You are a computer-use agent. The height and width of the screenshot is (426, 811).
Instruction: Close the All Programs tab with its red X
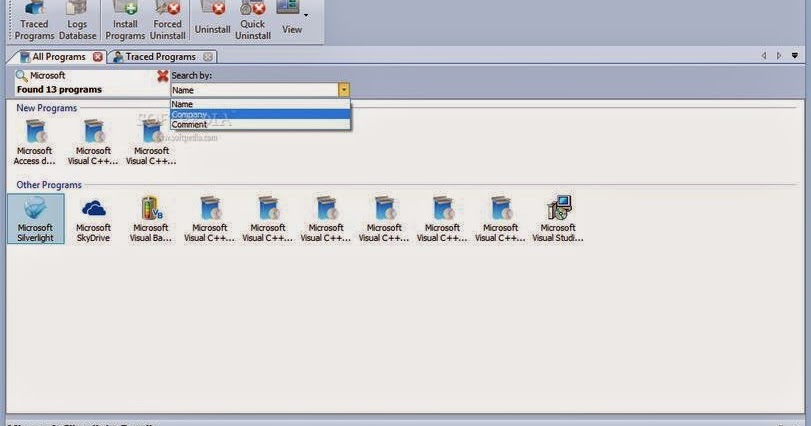coord(98,57)
